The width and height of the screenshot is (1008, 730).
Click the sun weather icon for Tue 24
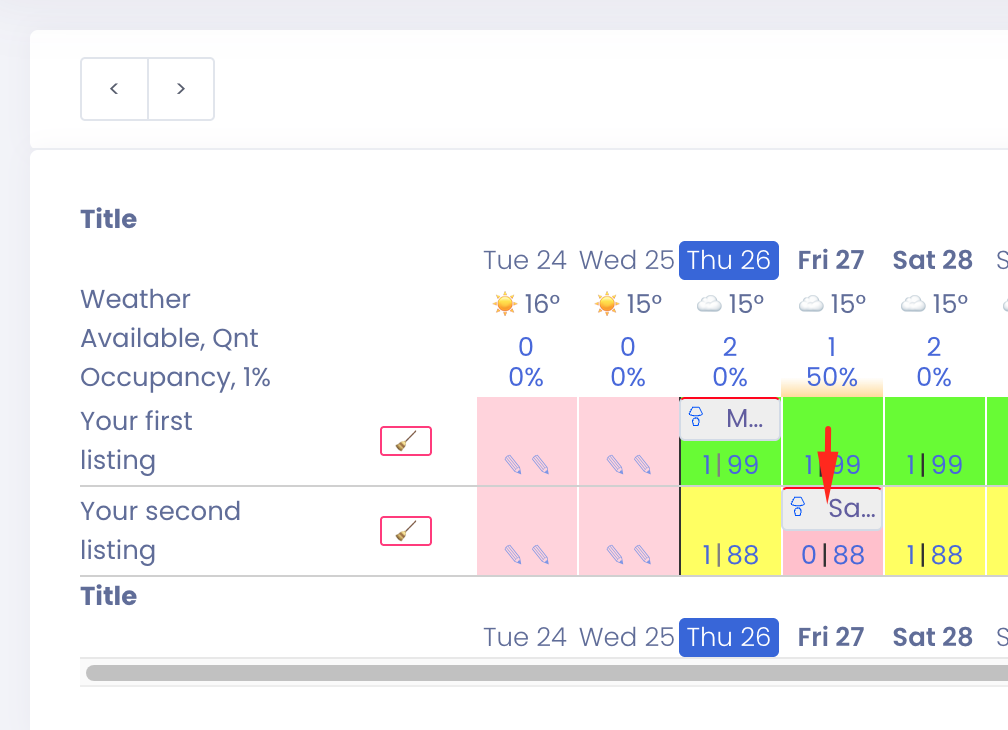pyautogui.click(x=506, y=303)
